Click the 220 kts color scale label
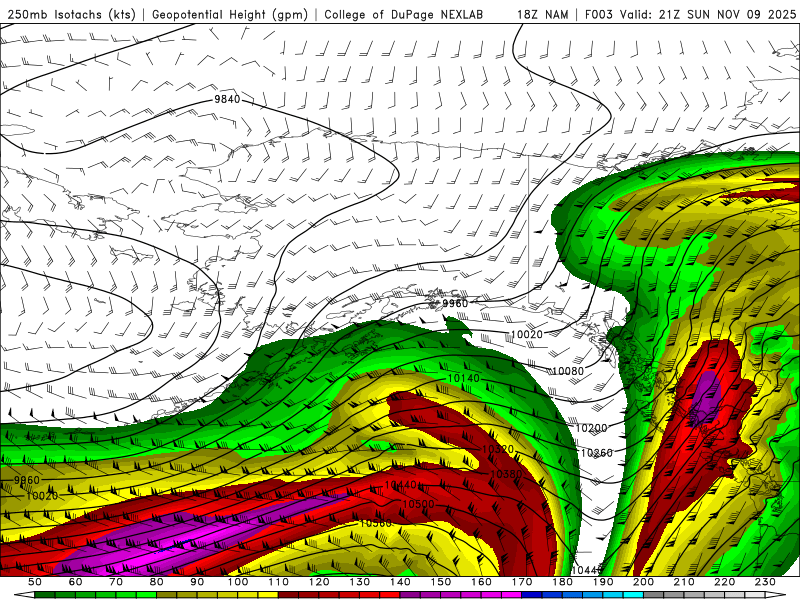This screenshot has width=800, height=600. [x=724, y=582]
